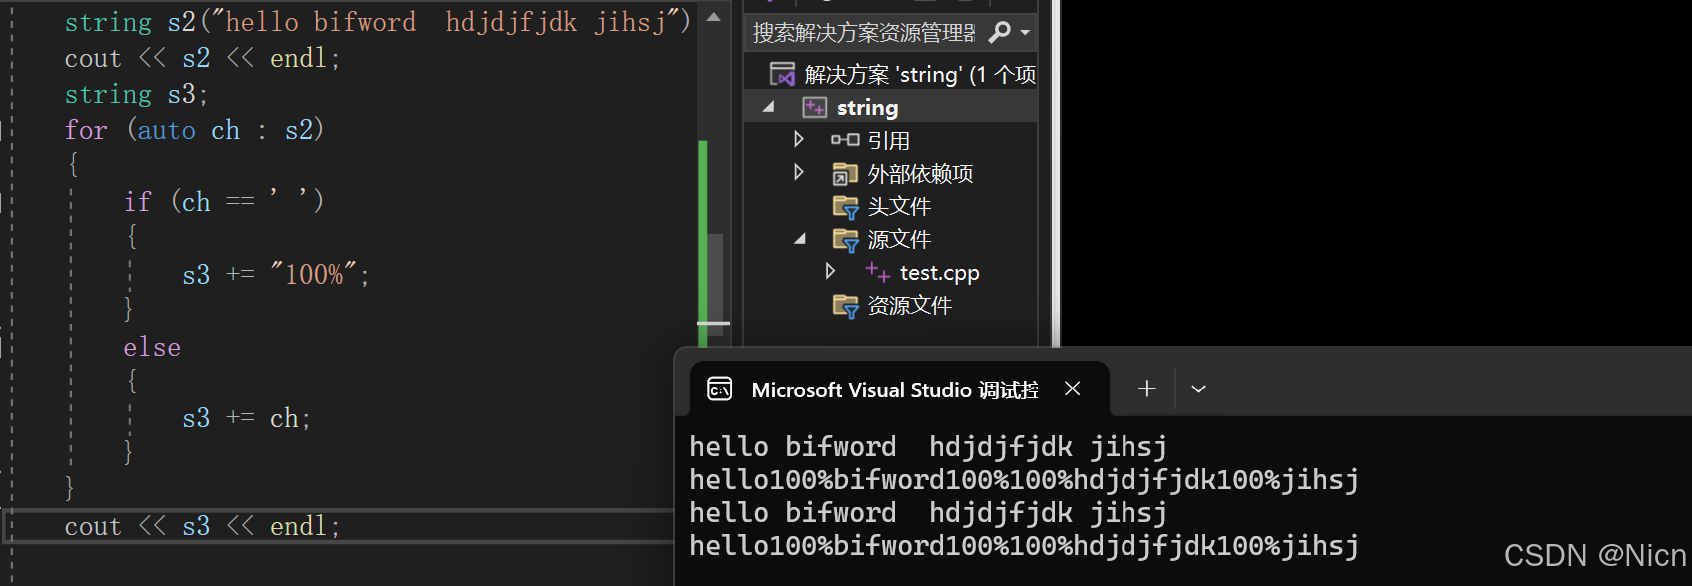Expand the test.cpp file node

830,271
